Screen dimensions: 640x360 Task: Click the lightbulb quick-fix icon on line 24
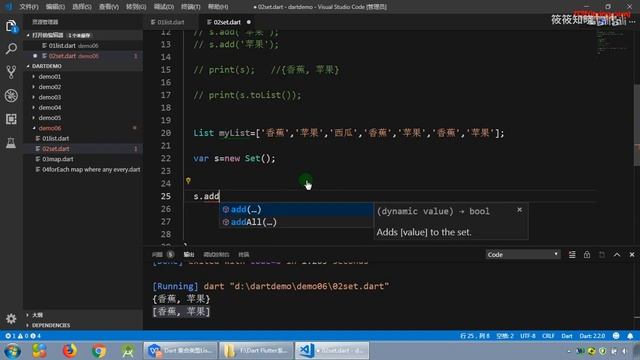click(x=188, y=180)
